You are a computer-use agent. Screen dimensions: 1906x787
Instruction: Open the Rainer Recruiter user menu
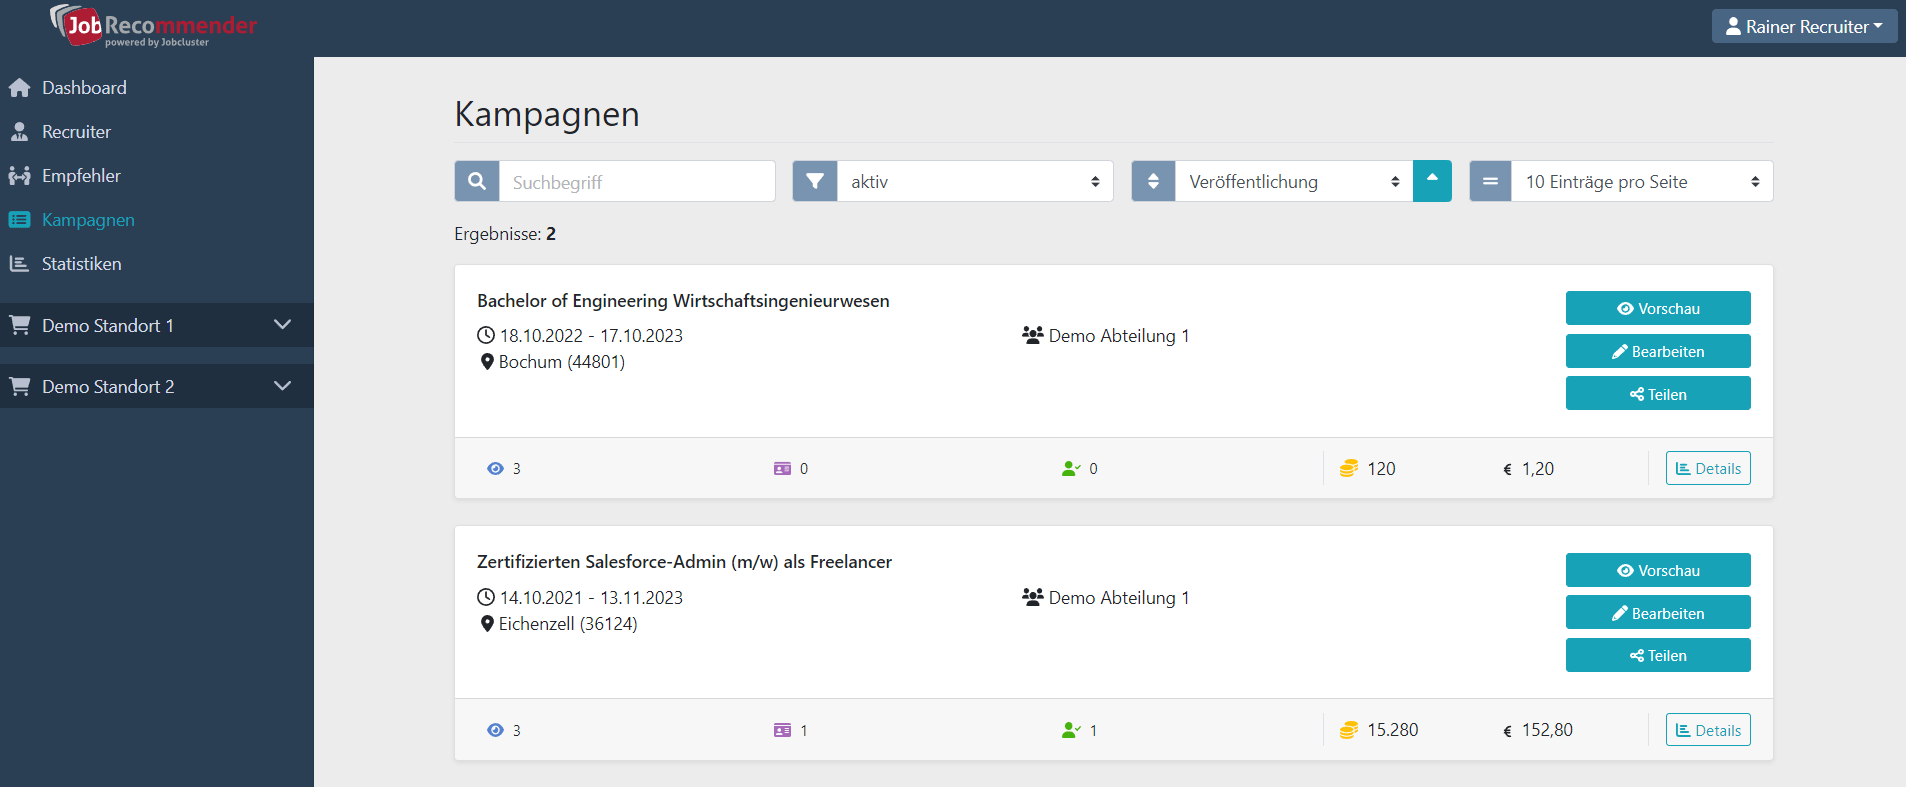click(x=1804, y=27)
